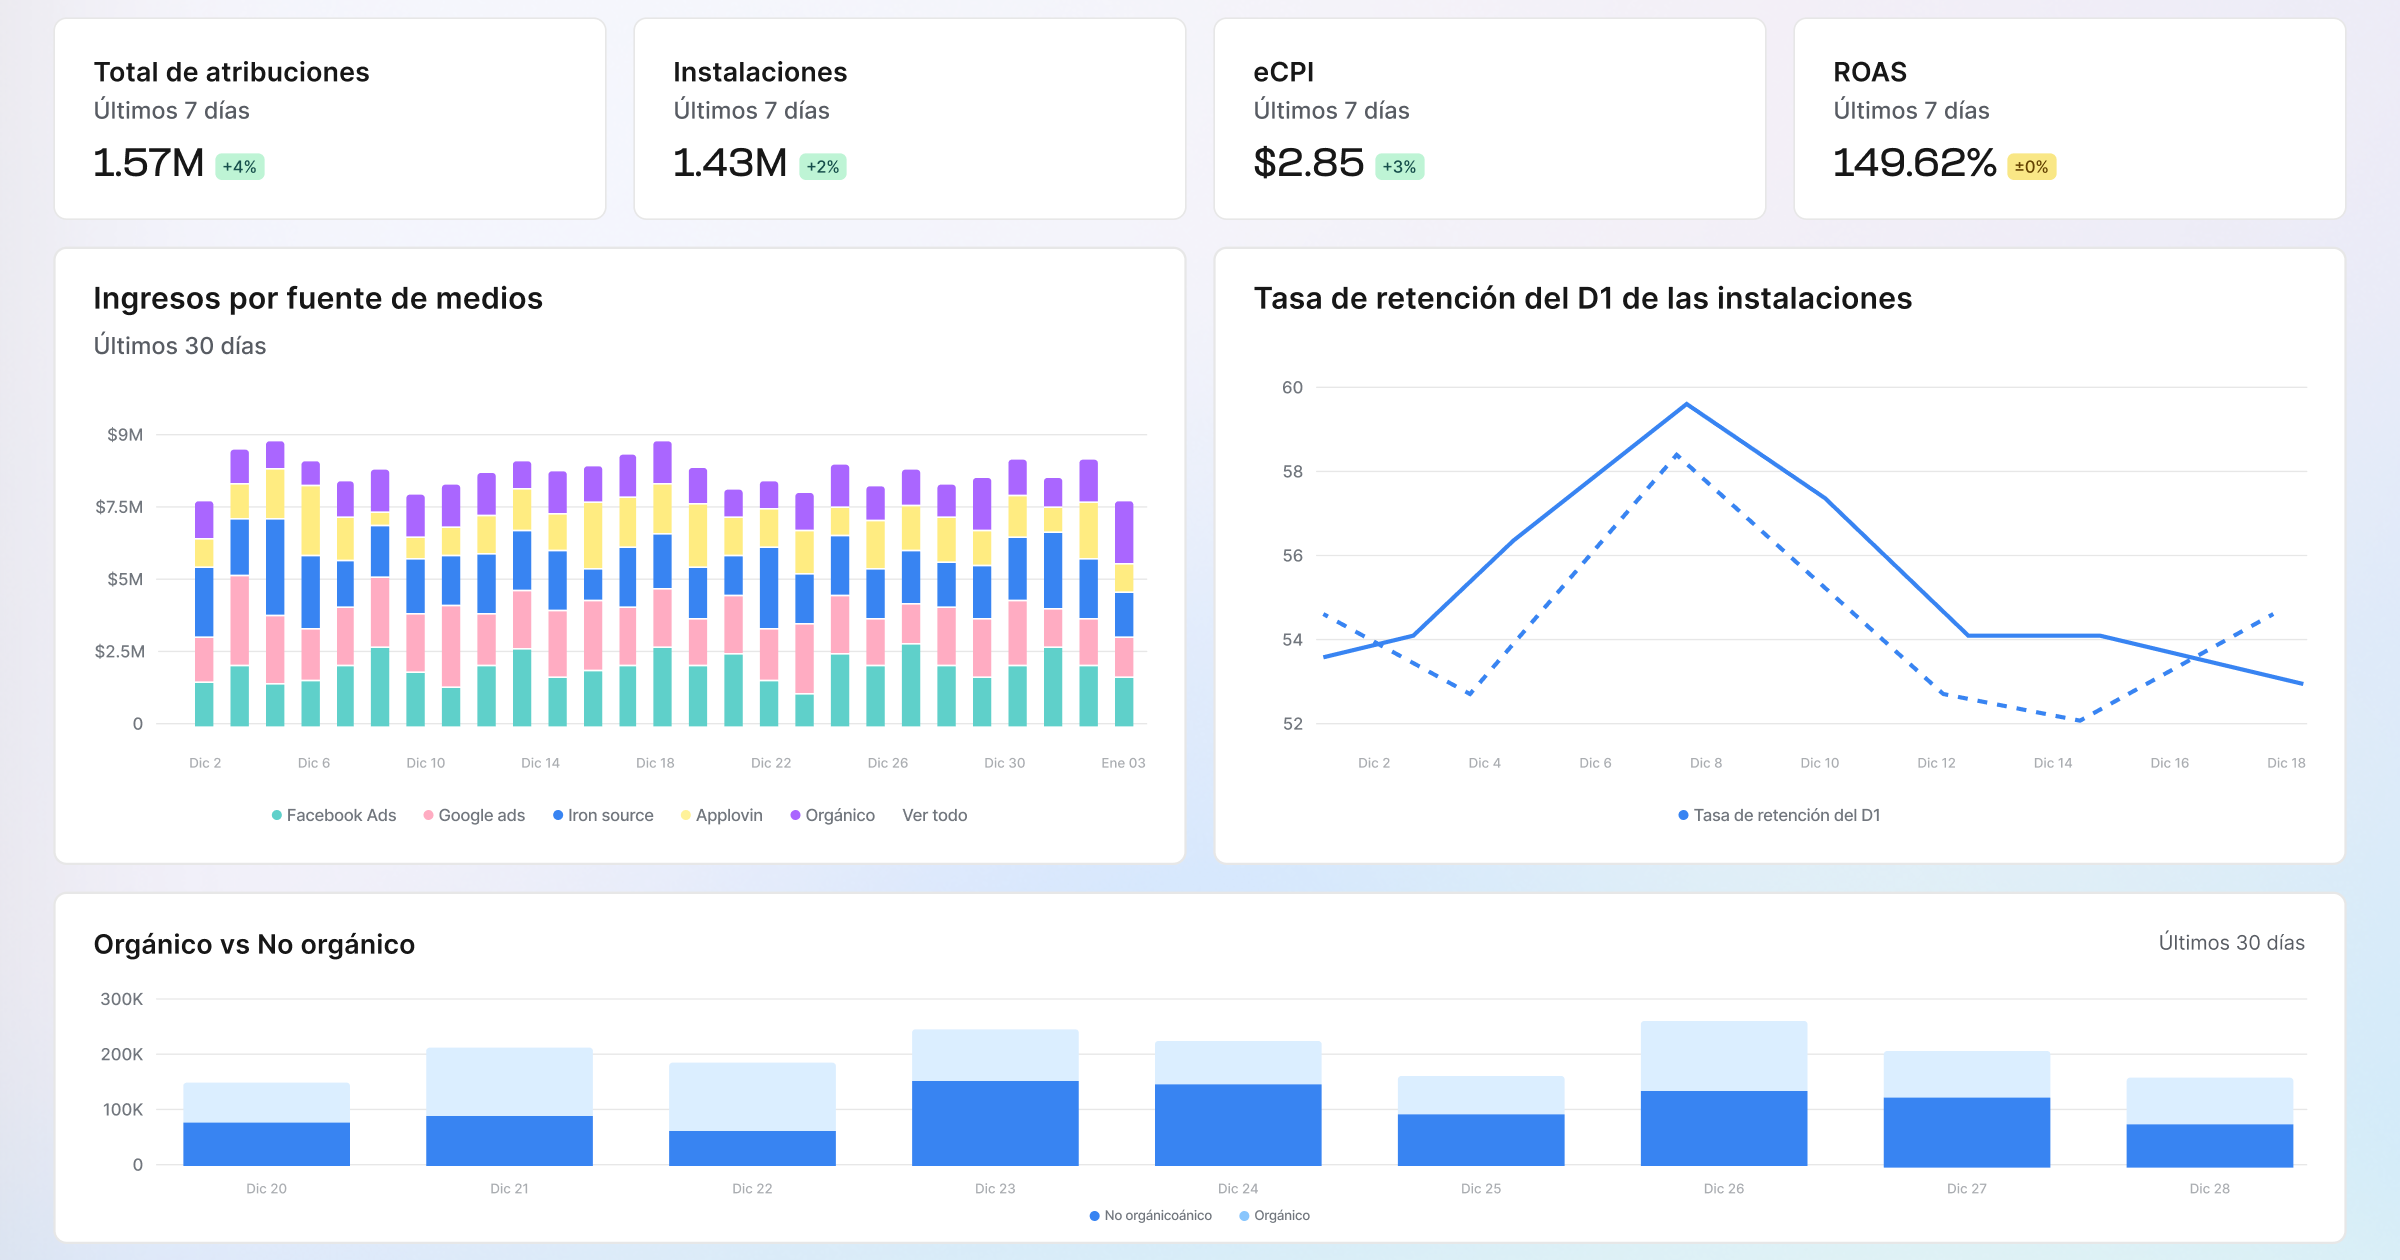This screenshot has height=1260, width=2400.
Task: Toggle Iron source legend entry
Action: pyautogui.click(x=603, y=815)
